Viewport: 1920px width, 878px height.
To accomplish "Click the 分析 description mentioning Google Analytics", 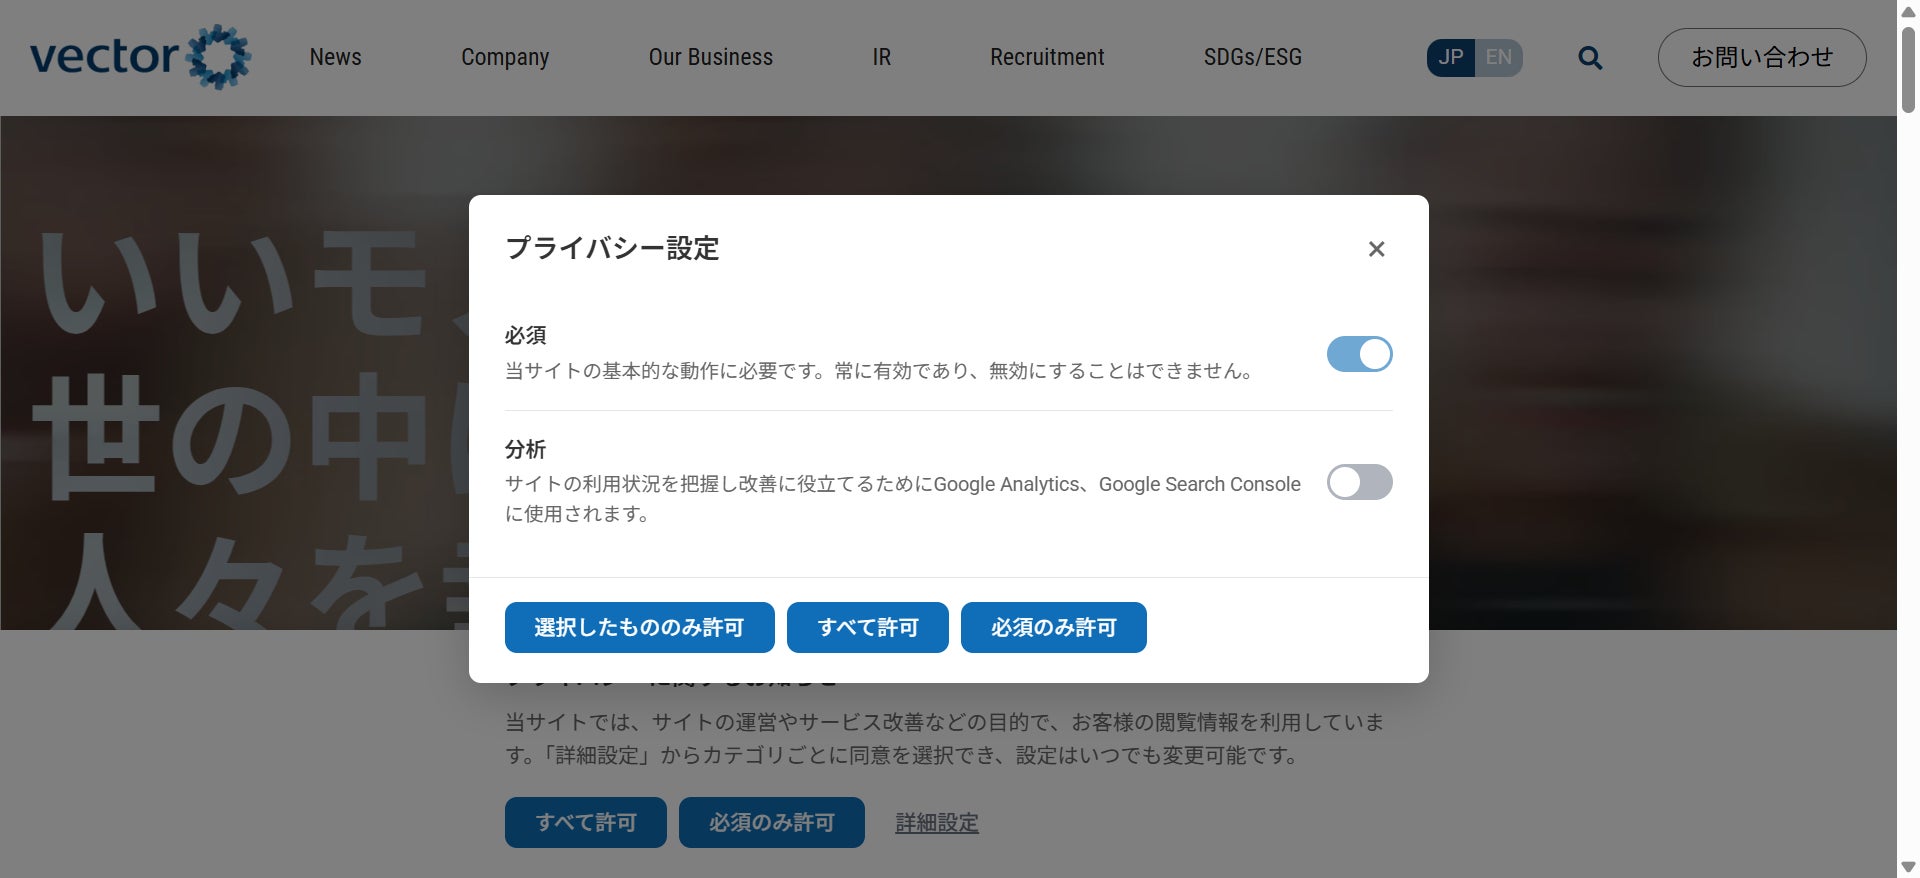I will tap(903, 499).
